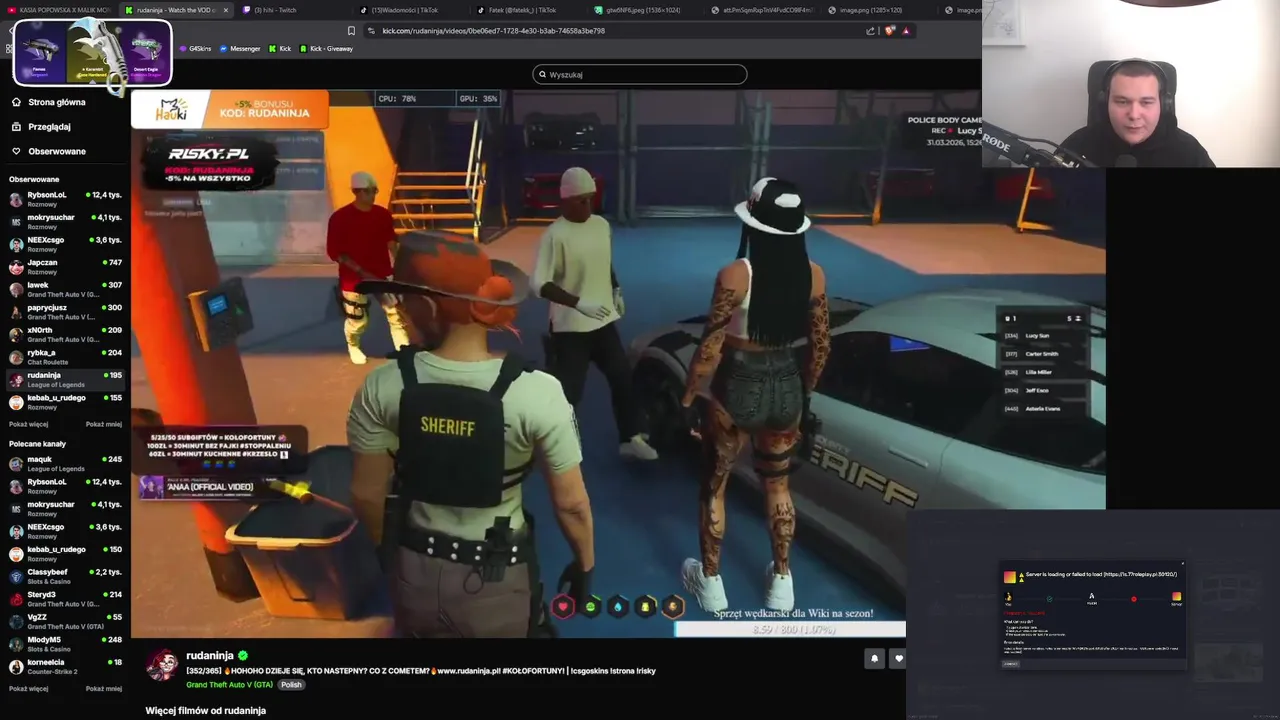Image resolution: width=1280 pixels, height=720 pixels.
Task: Open the Kick - Giveaway bookmark
Action: tap(325, 48)
